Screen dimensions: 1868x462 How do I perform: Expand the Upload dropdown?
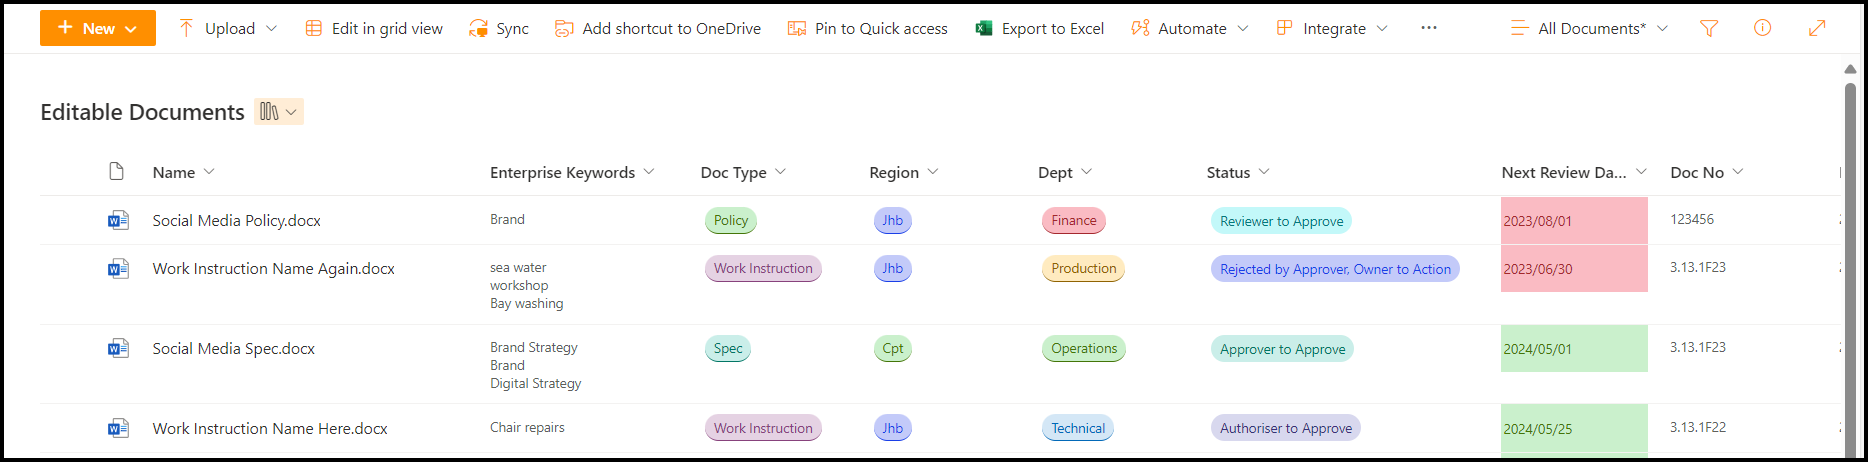pos(228,29)
